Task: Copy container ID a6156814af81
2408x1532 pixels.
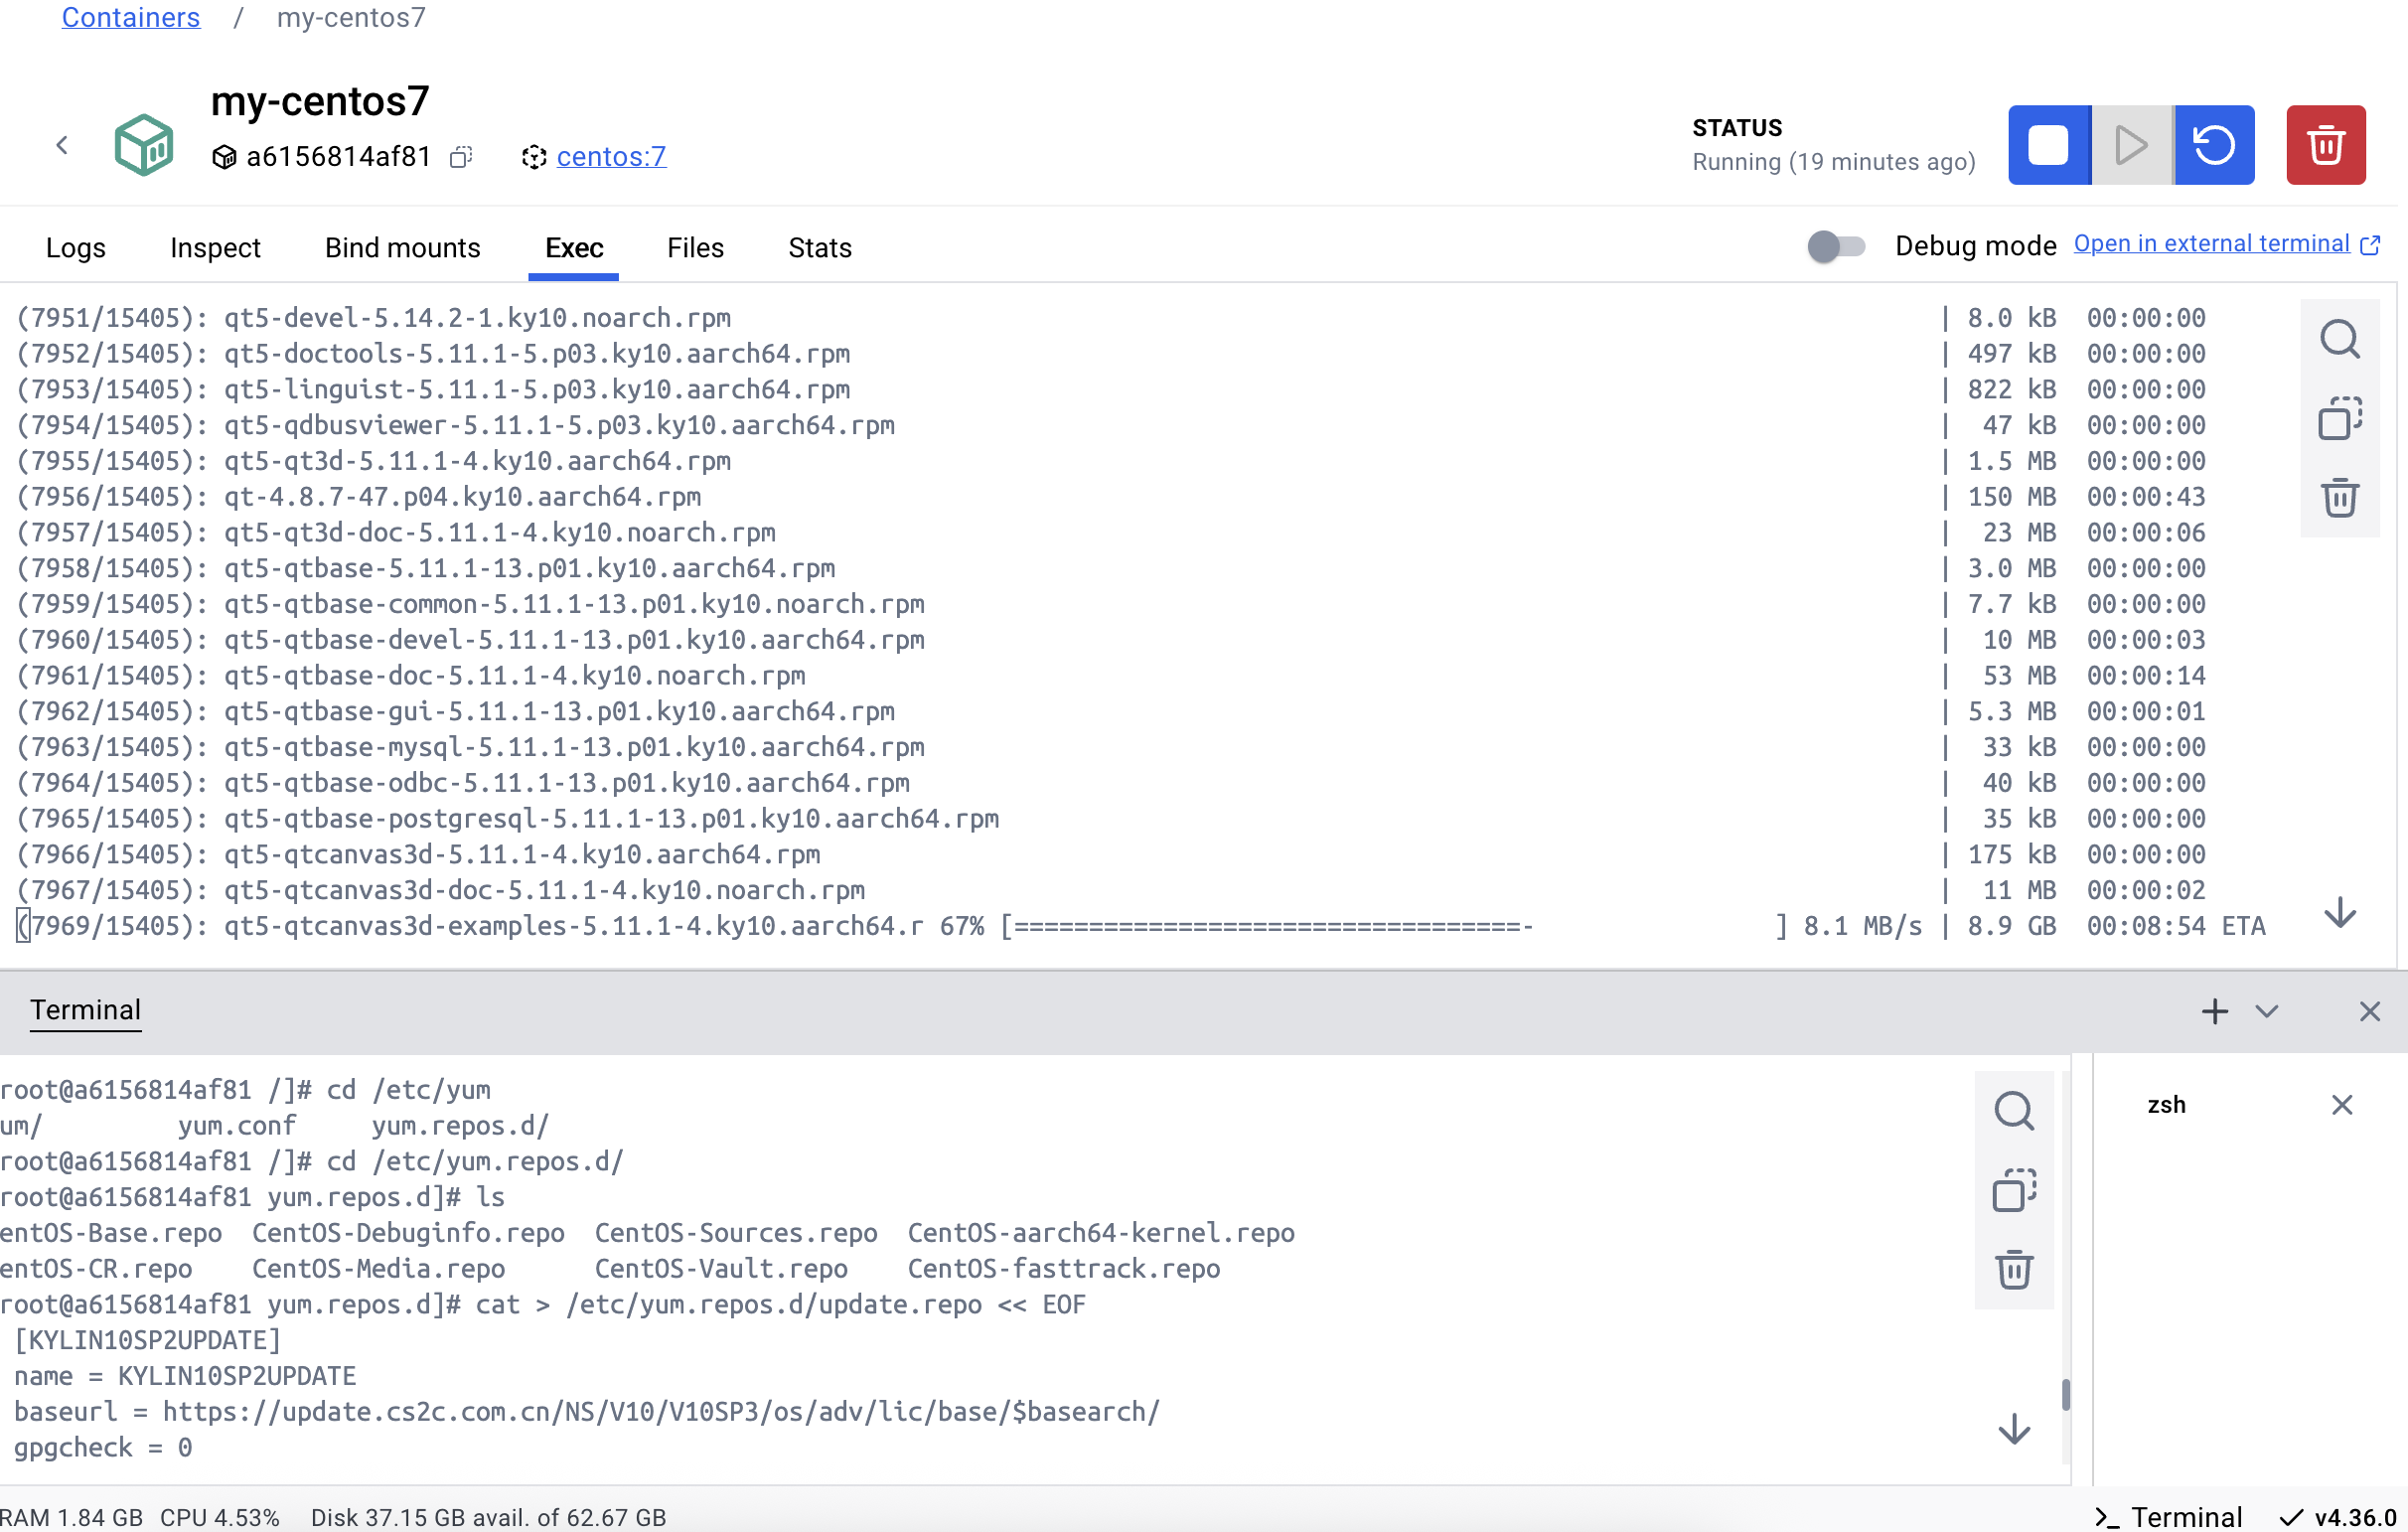Action: click(460, 157)
